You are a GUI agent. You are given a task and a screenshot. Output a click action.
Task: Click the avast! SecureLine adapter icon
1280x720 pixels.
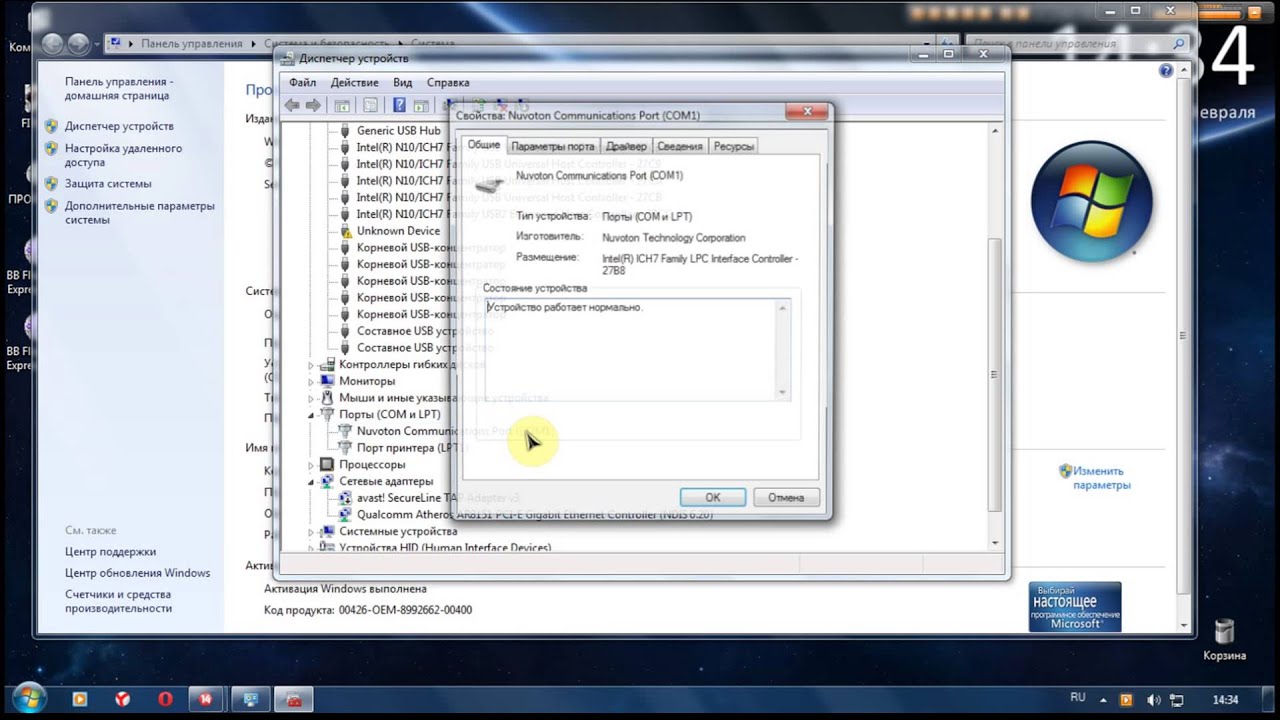pos(345,498)
